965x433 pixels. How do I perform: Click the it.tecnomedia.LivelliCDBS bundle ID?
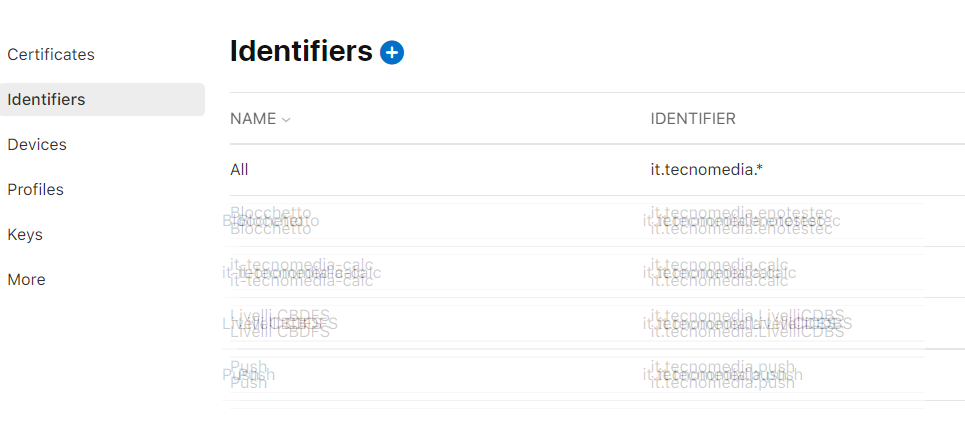point(747,323)
